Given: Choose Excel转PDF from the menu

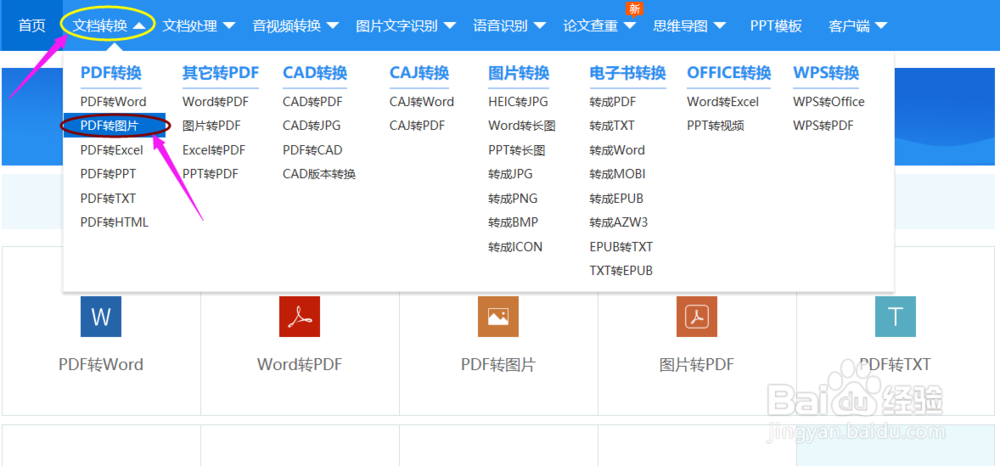Looking at the screenshot, I should [214, 150].
